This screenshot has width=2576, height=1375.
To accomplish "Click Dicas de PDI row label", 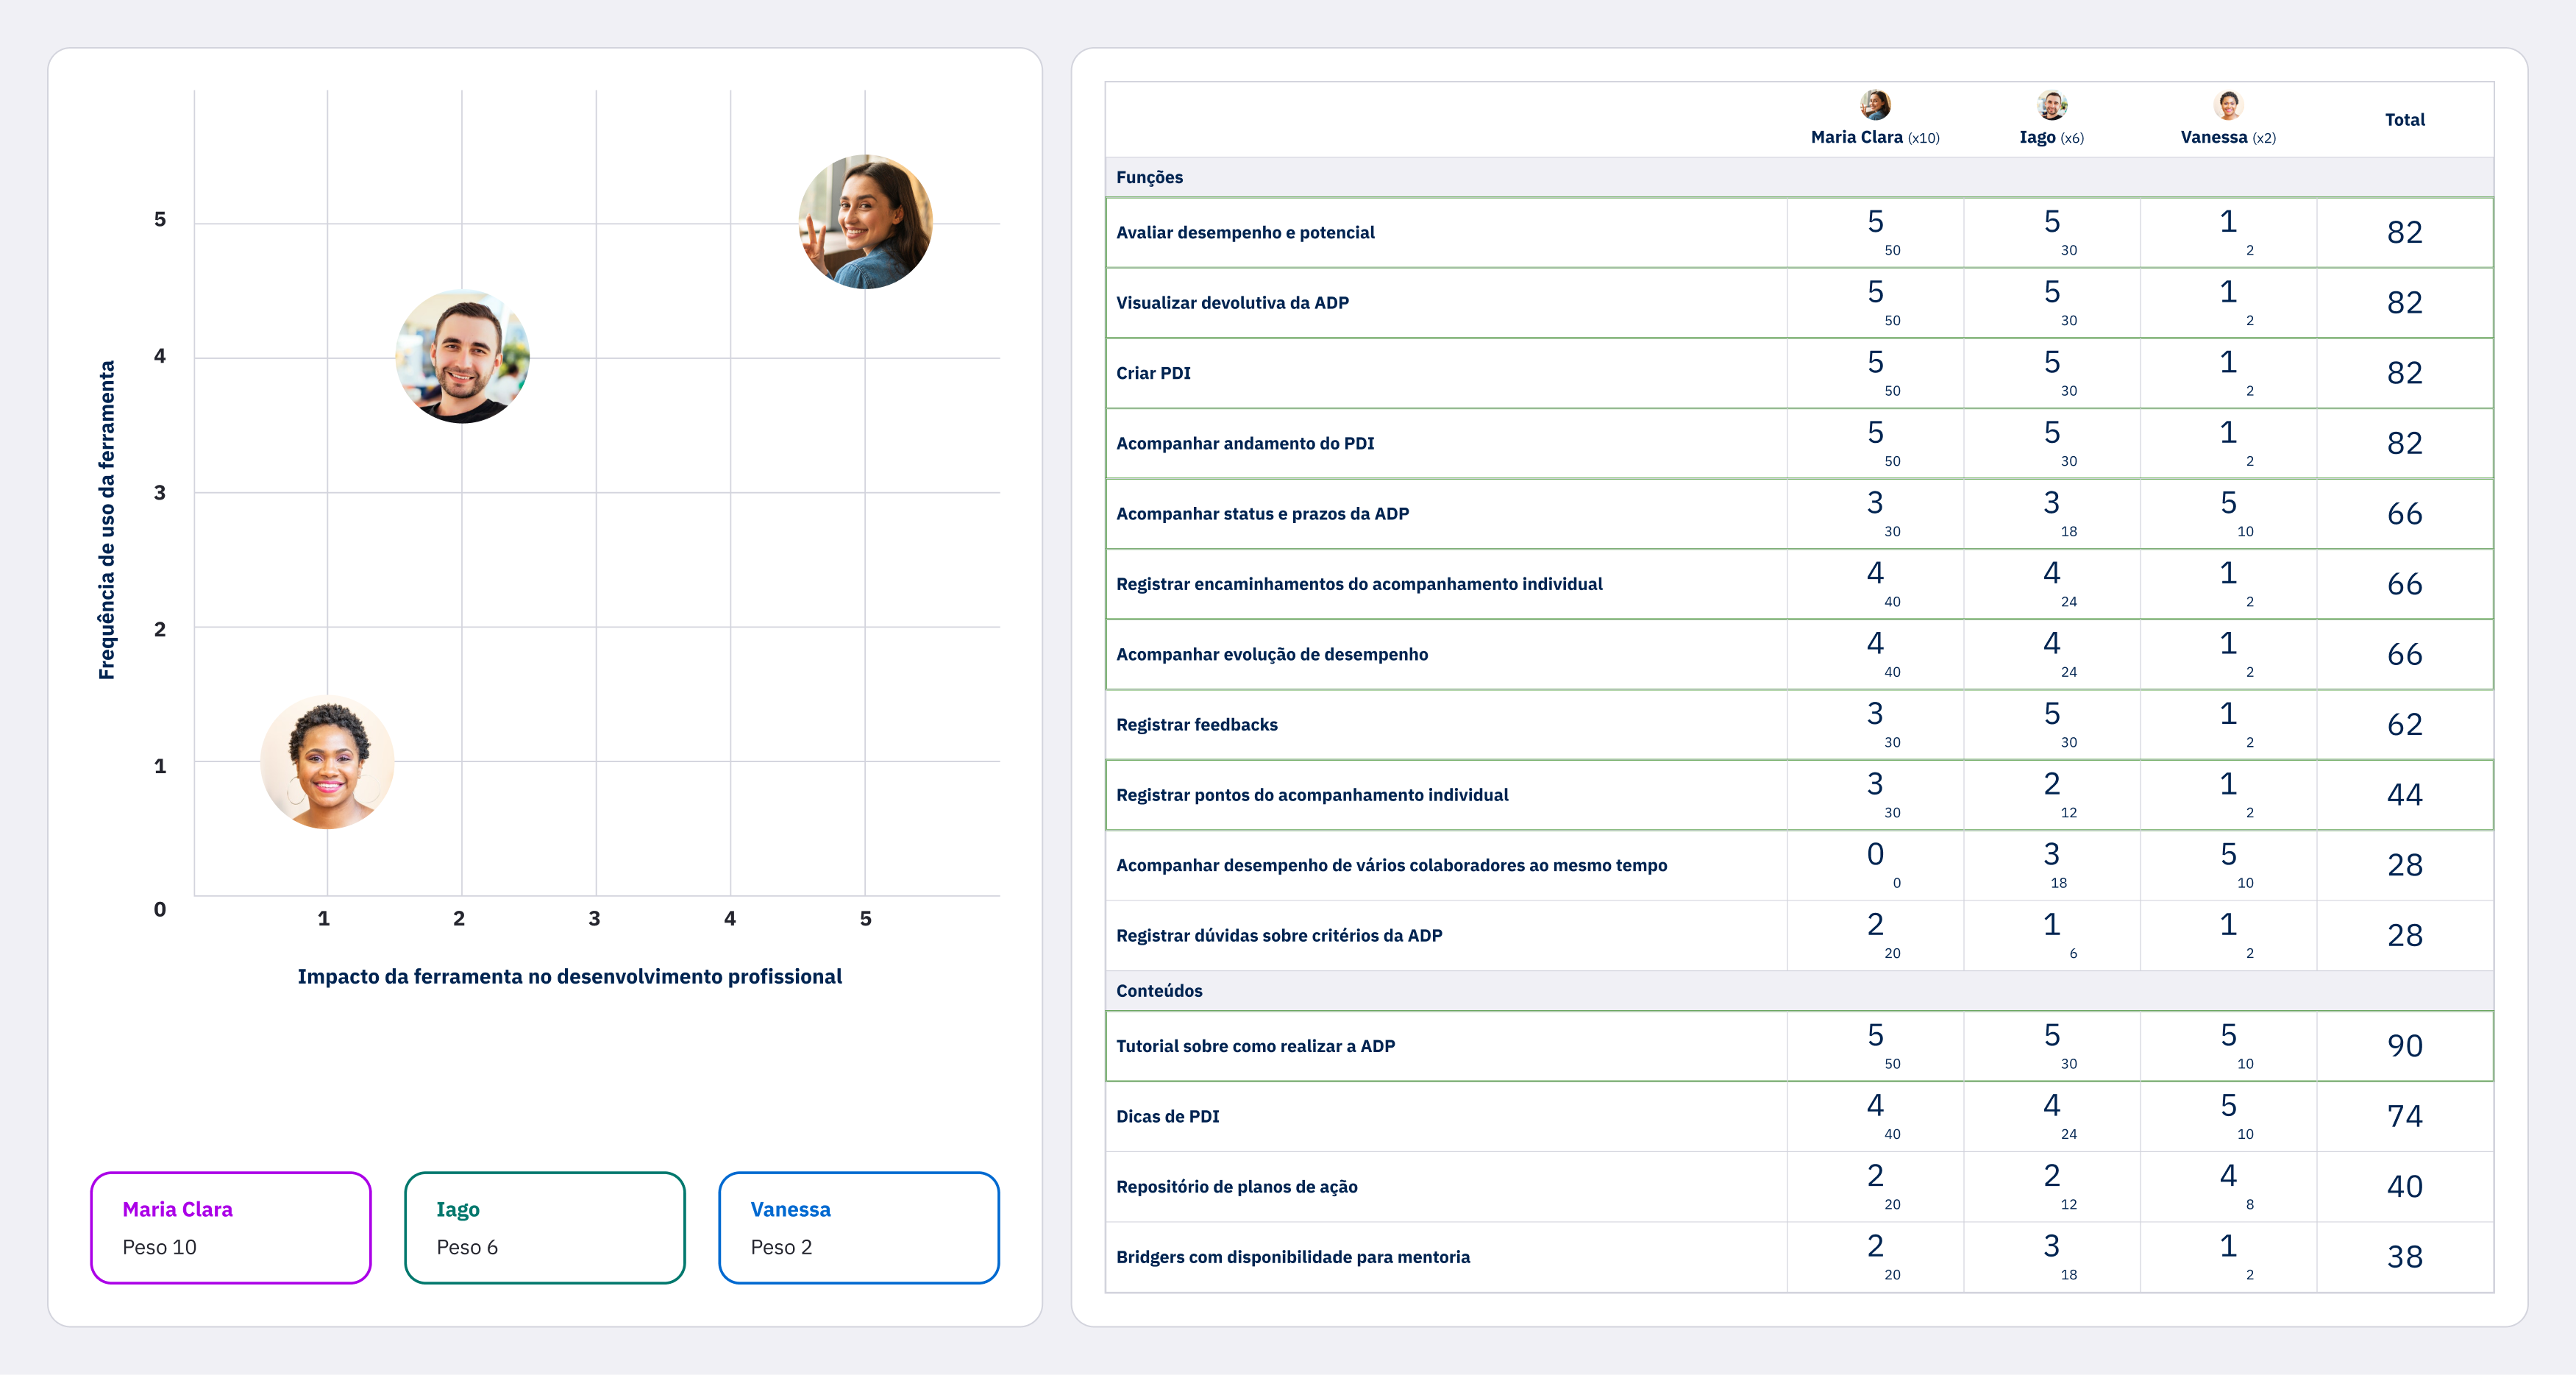I will 1167,1116.
